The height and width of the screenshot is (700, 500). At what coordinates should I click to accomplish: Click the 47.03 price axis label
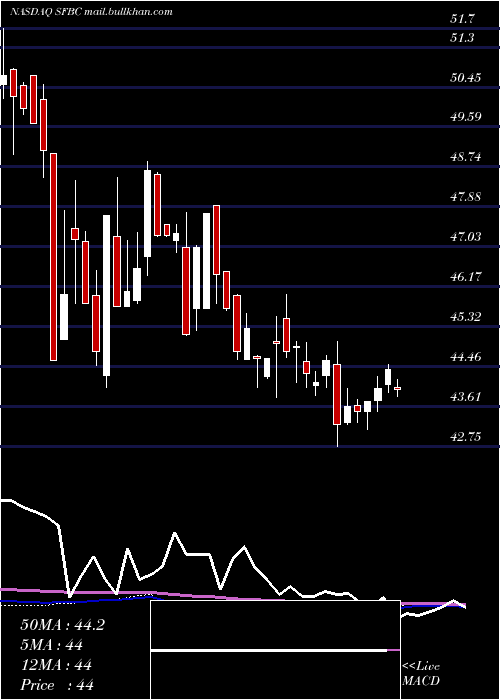(x=466, y=236)
